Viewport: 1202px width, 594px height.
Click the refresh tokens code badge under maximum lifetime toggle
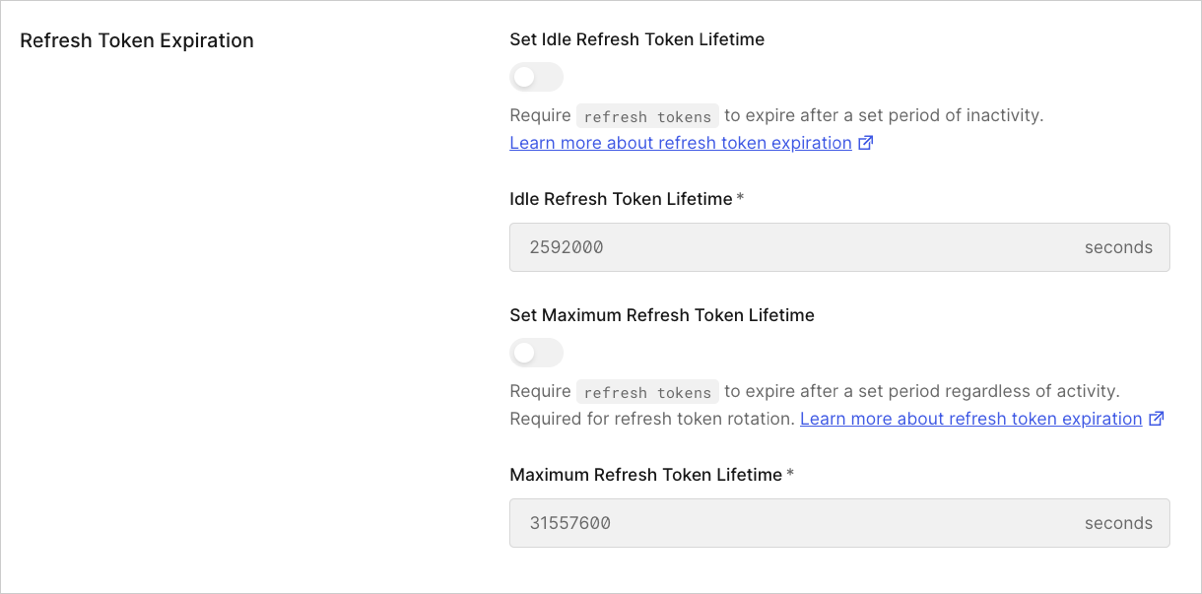coord(647,391)
